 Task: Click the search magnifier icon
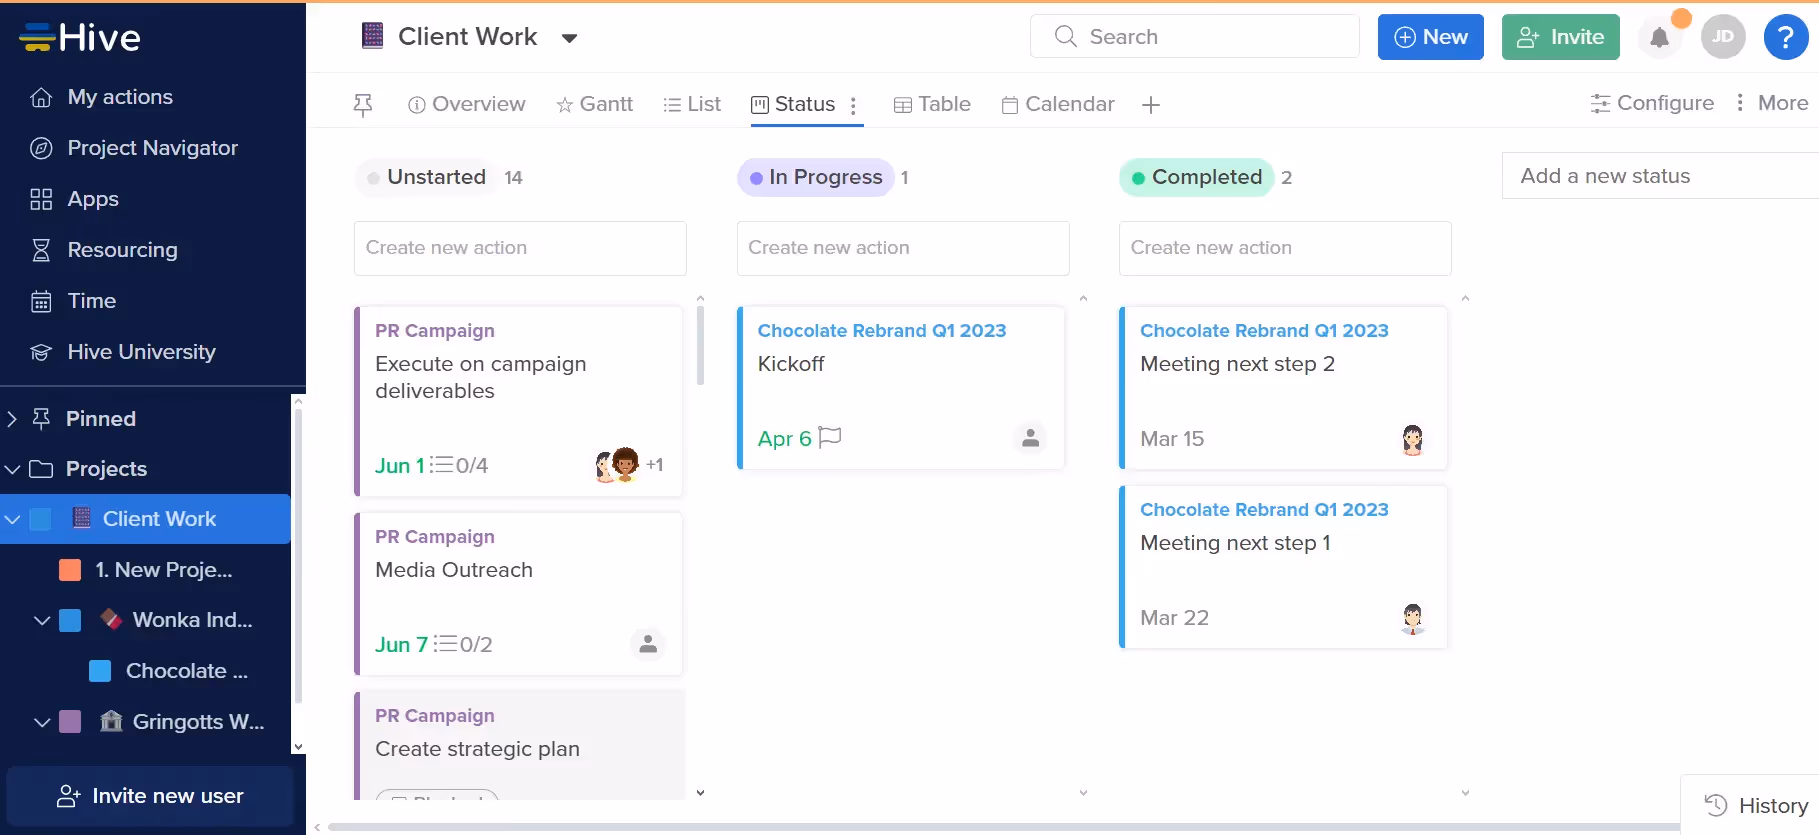pyautogui.click(x=1066, y=37)
